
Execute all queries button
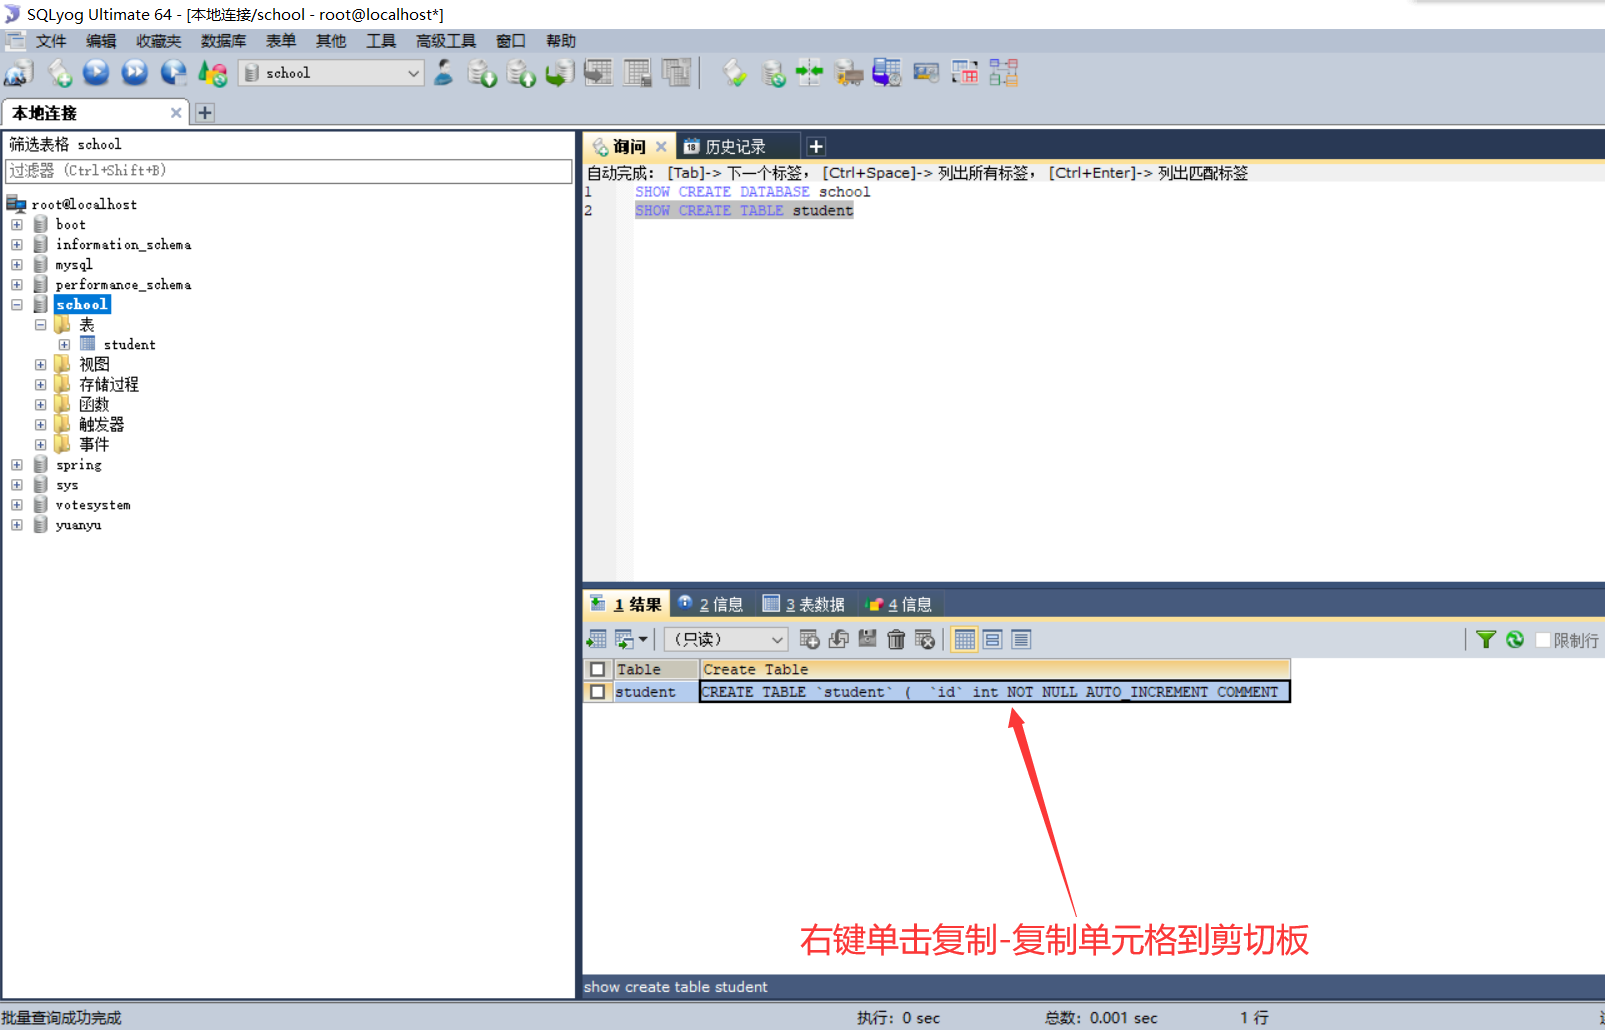pos(135,73)
